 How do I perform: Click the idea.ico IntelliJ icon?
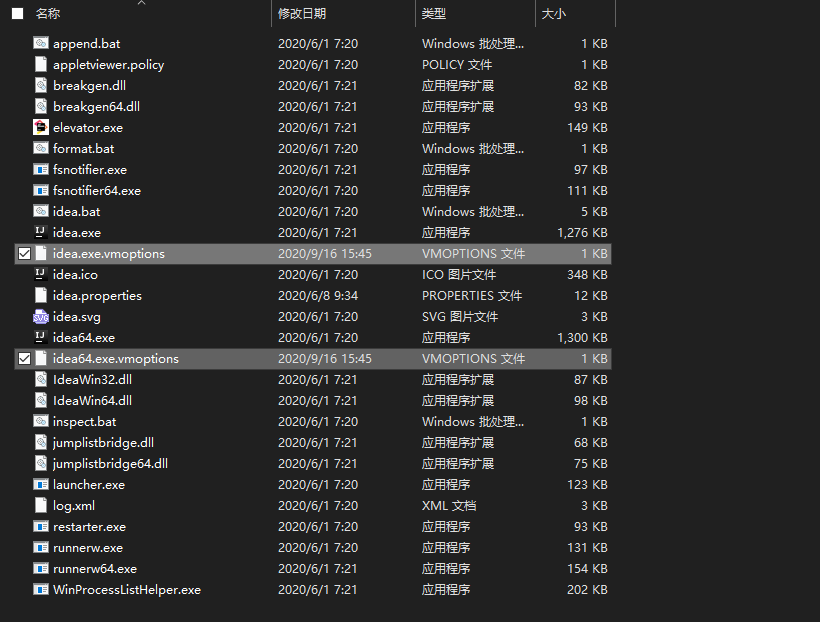pyautogui.click(x=41, y=274)
